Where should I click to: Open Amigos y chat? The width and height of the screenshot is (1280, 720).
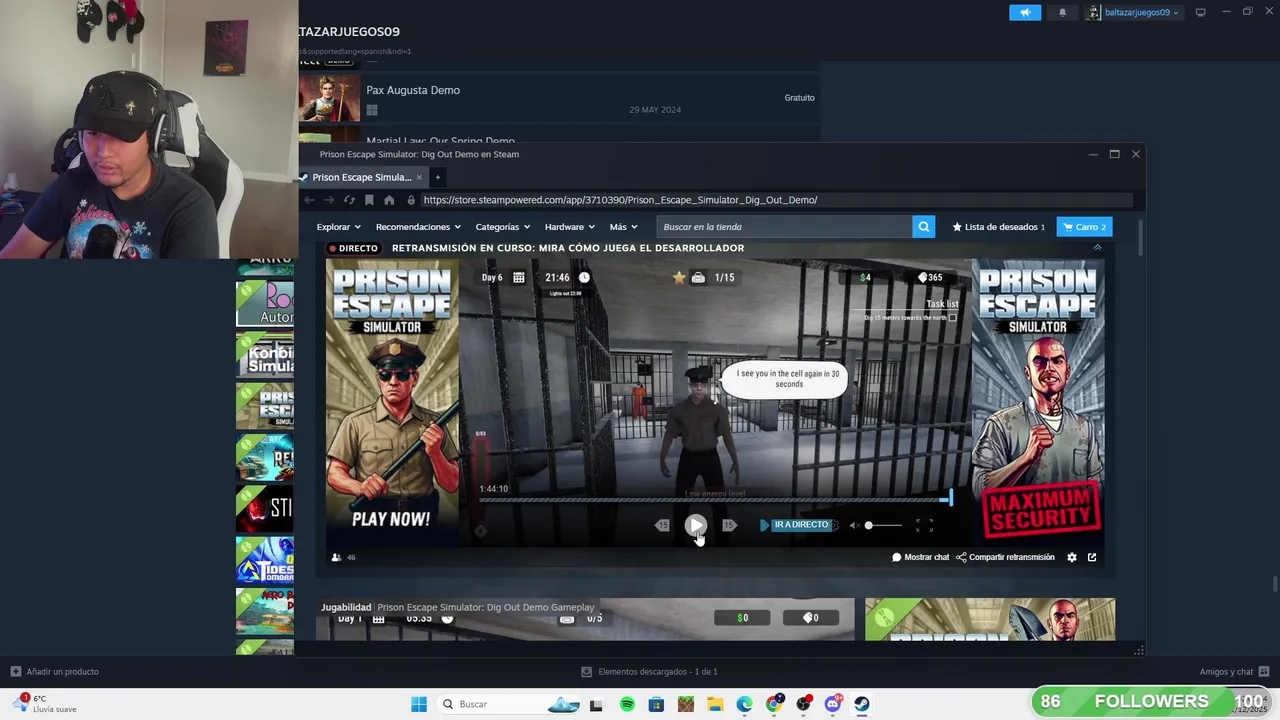click(x=1234, y=672)
